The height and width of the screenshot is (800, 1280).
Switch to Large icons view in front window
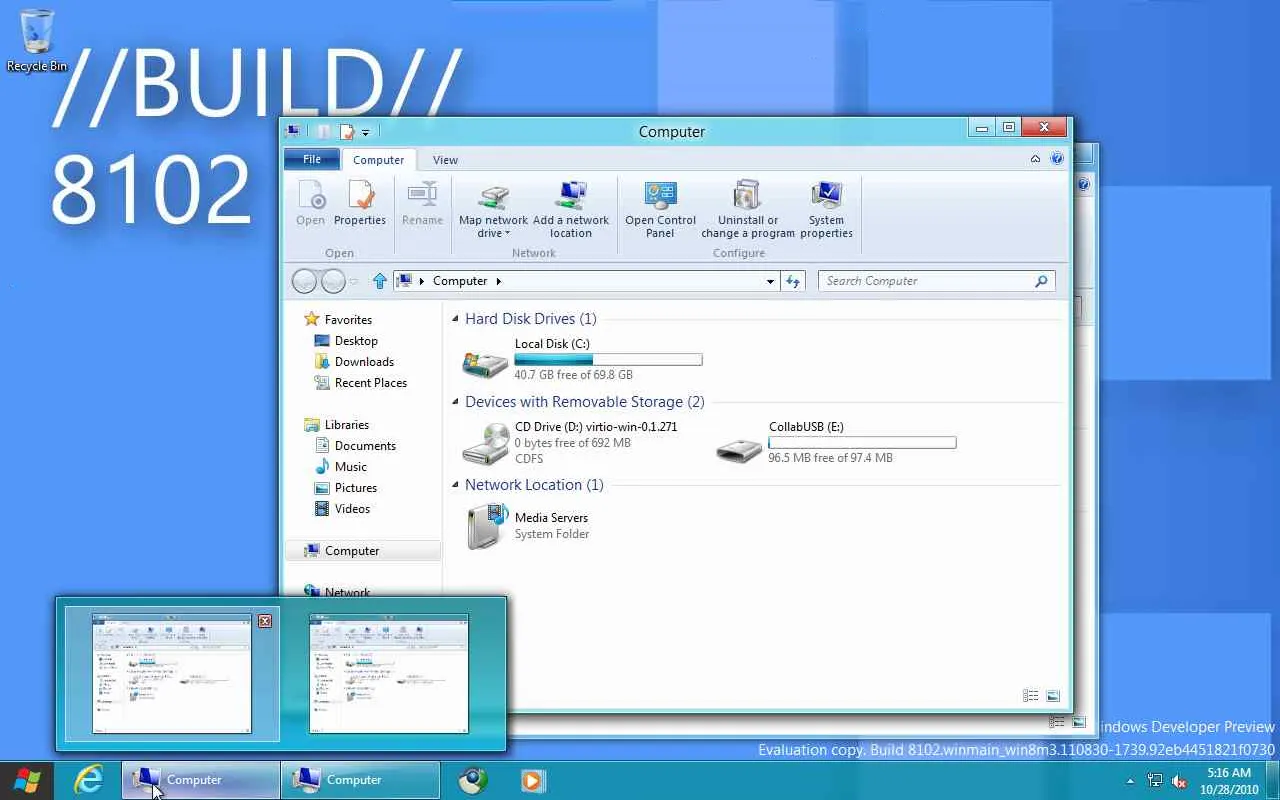click(x=1052, y=696)
